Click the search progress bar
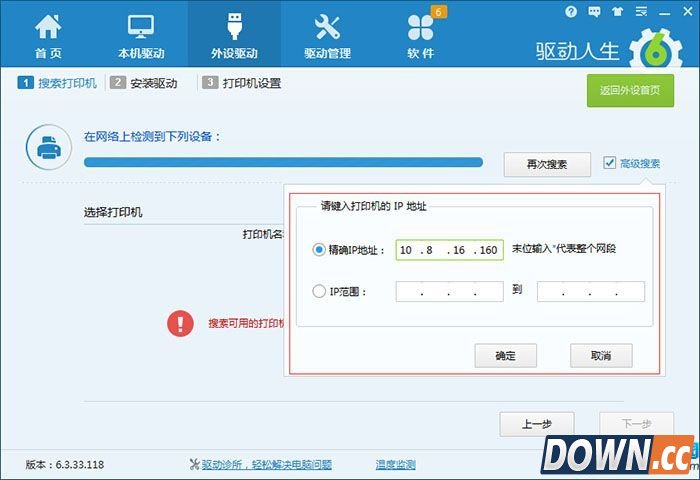This screenshot has width=700, height=480. click(x=283, y=162)
